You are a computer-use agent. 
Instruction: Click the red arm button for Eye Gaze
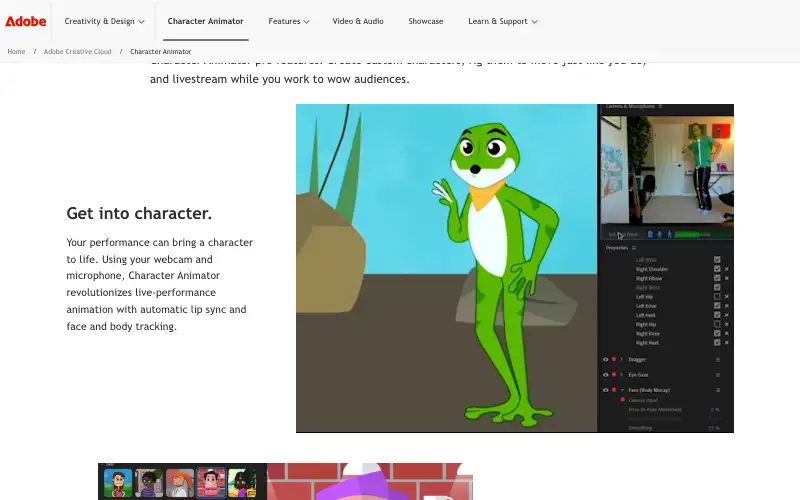point(614,374)
